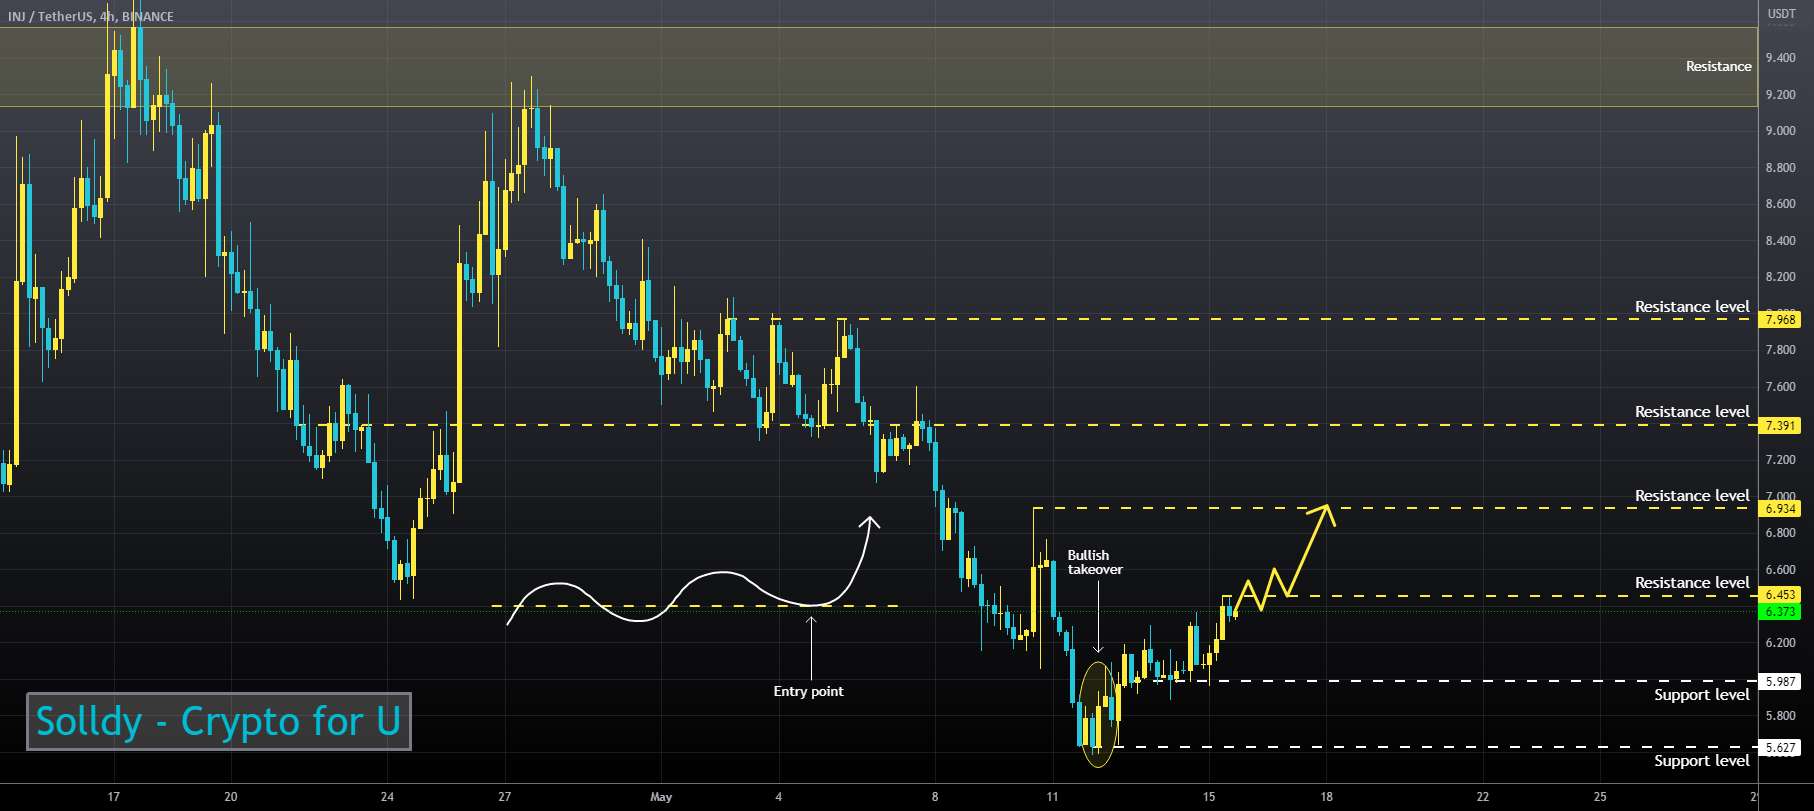
Task: Click date 17 on the time axis
Action: coord(113,797)
